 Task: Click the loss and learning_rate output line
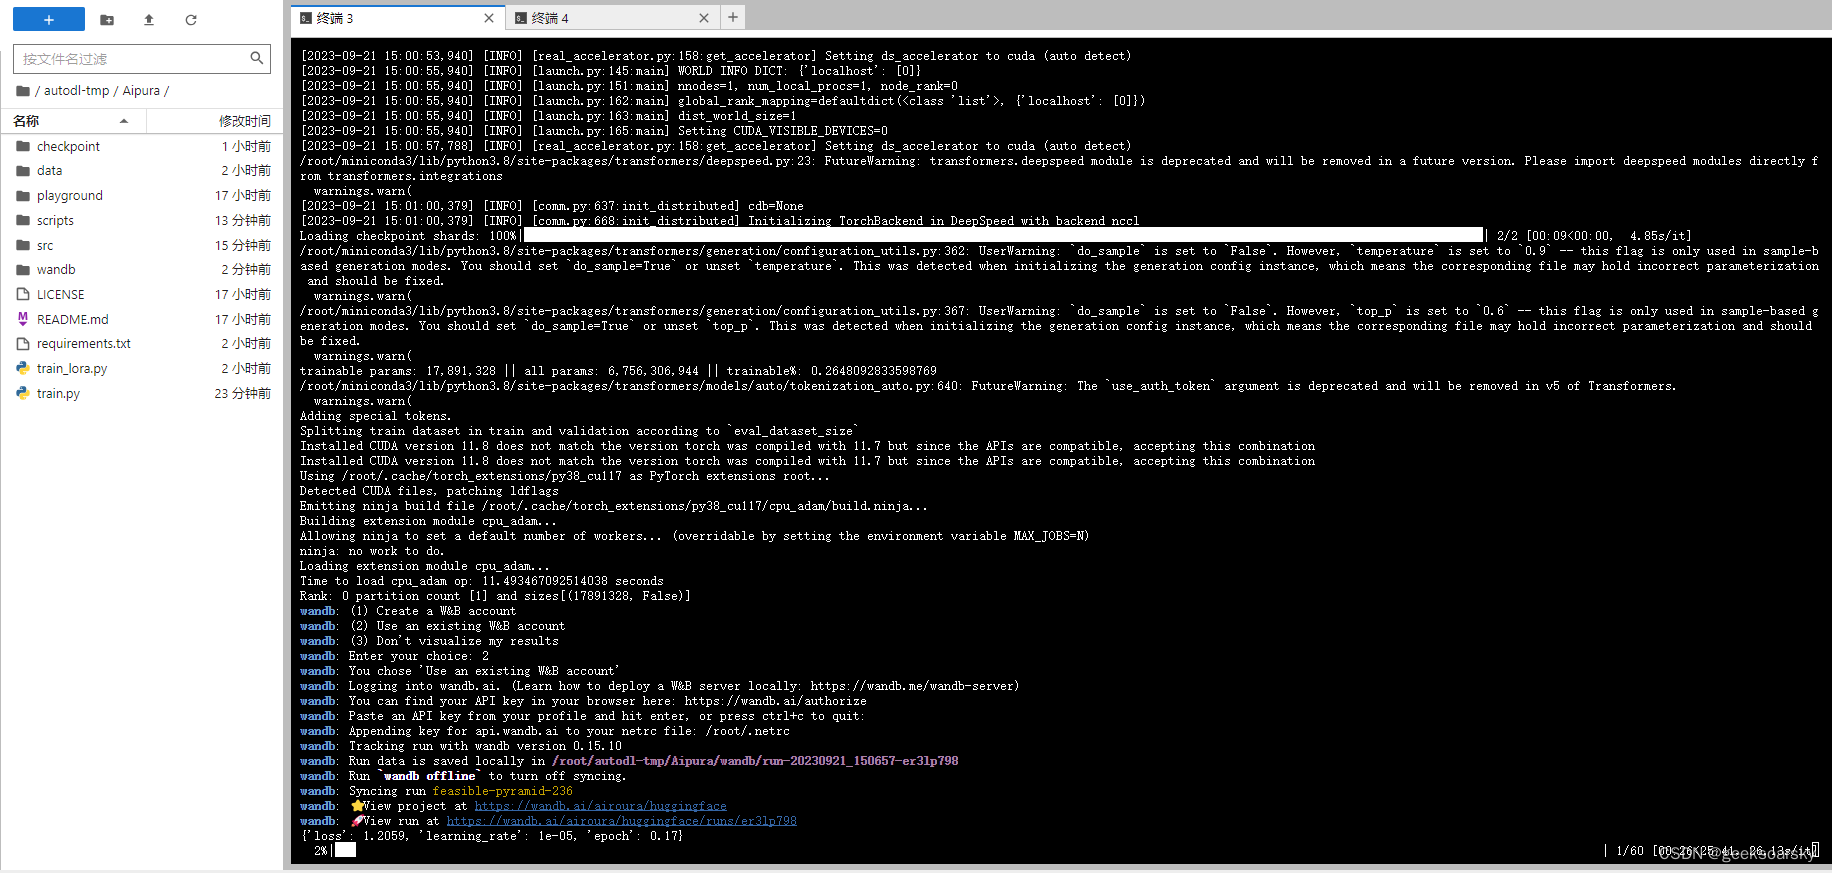click(492, 836)
